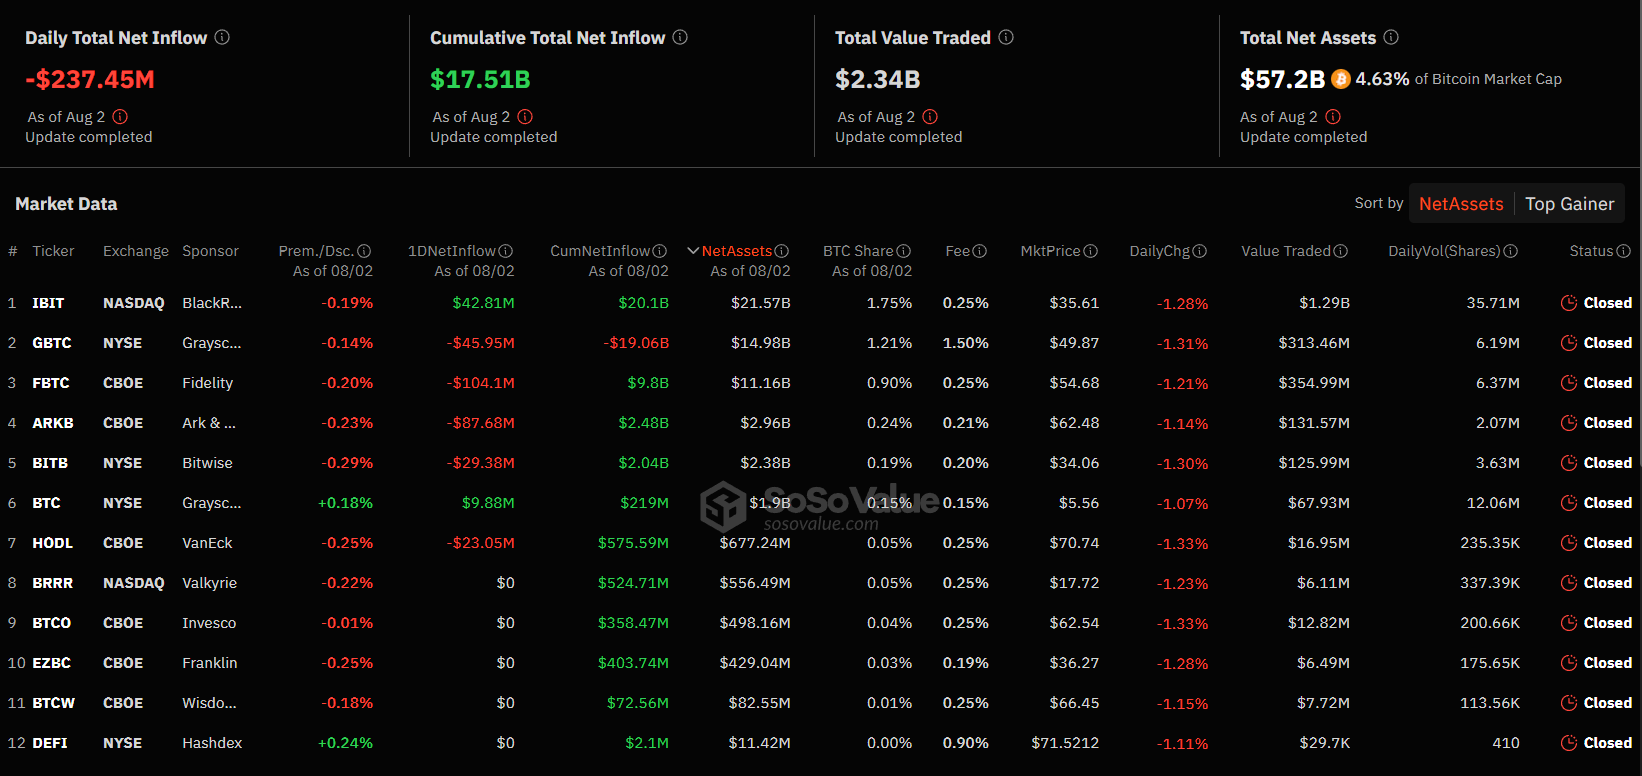Open the ARKB ticker link

coord(53,423)
